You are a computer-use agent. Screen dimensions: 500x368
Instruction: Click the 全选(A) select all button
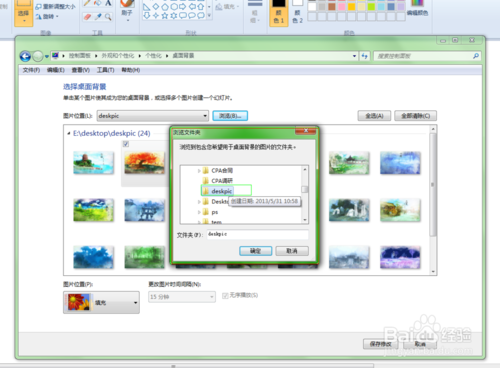point(374,116)
